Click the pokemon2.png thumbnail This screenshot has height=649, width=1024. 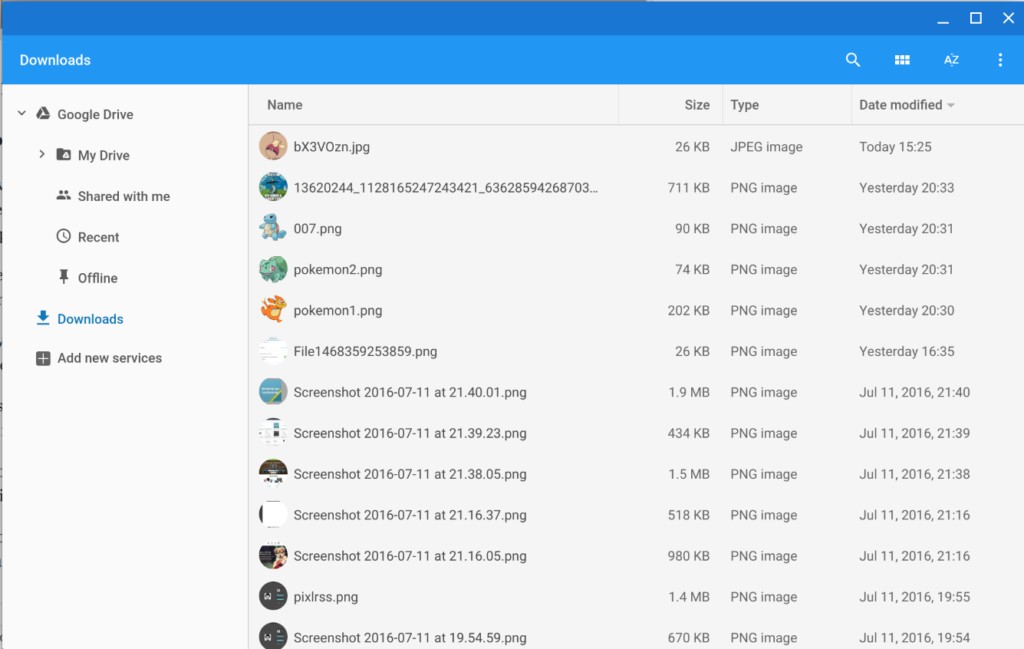click(273, 269)
